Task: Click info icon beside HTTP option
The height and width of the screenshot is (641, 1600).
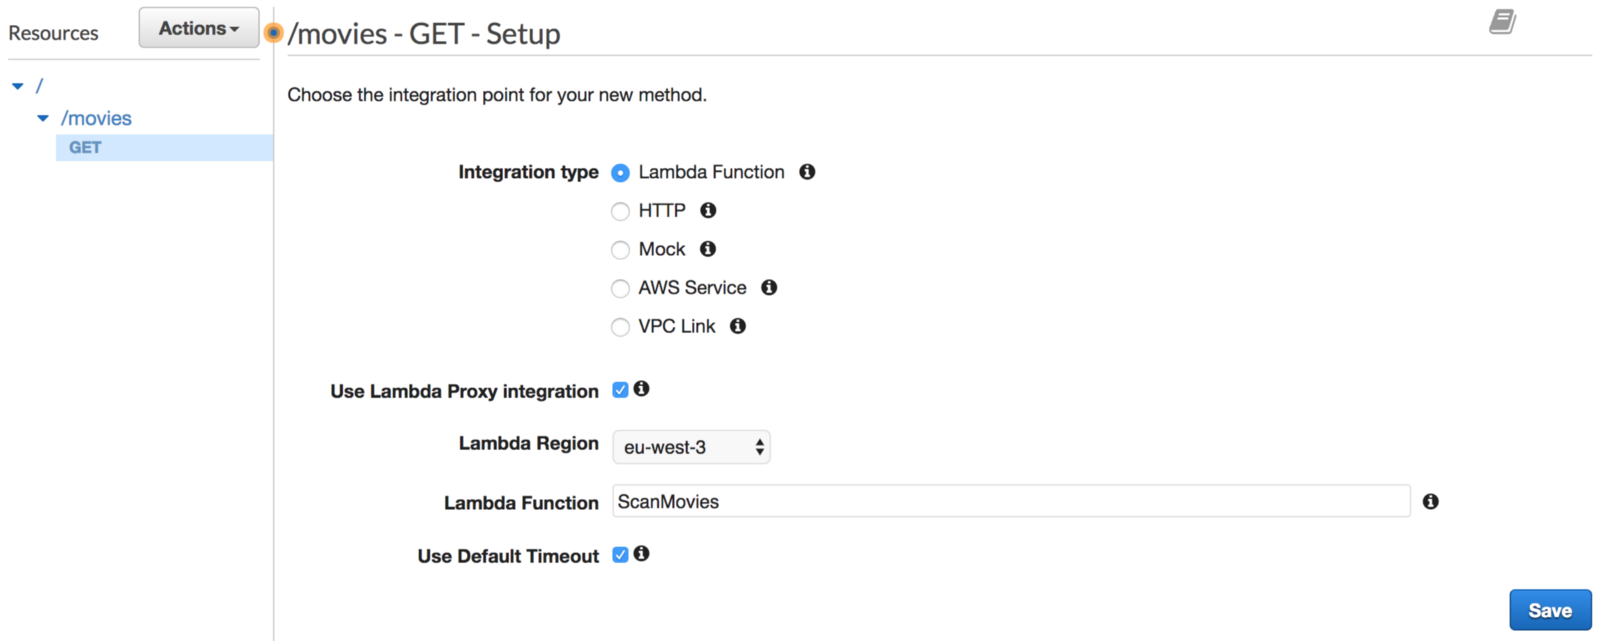Action: [708, 210]
